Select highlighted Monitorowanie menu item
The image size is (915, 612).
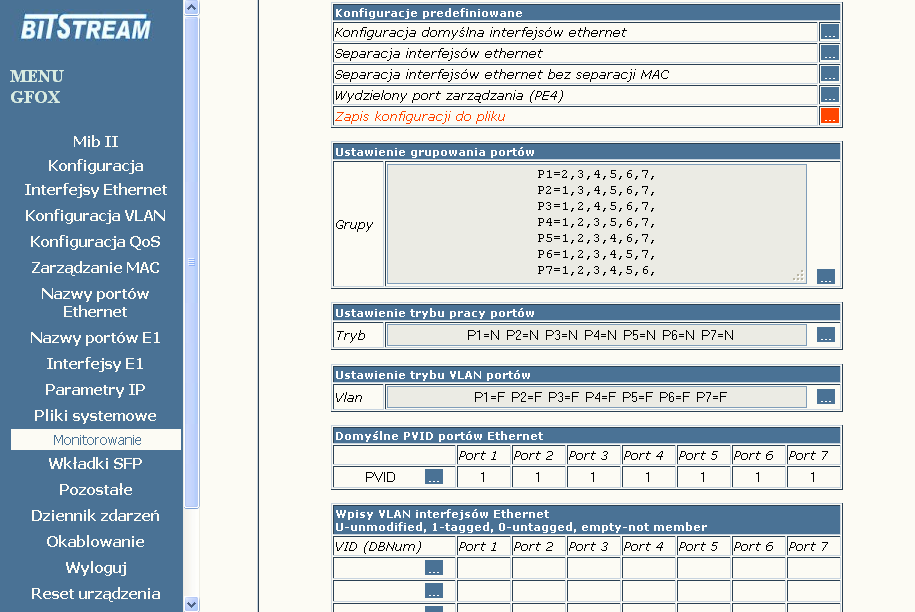coord(96,439)
